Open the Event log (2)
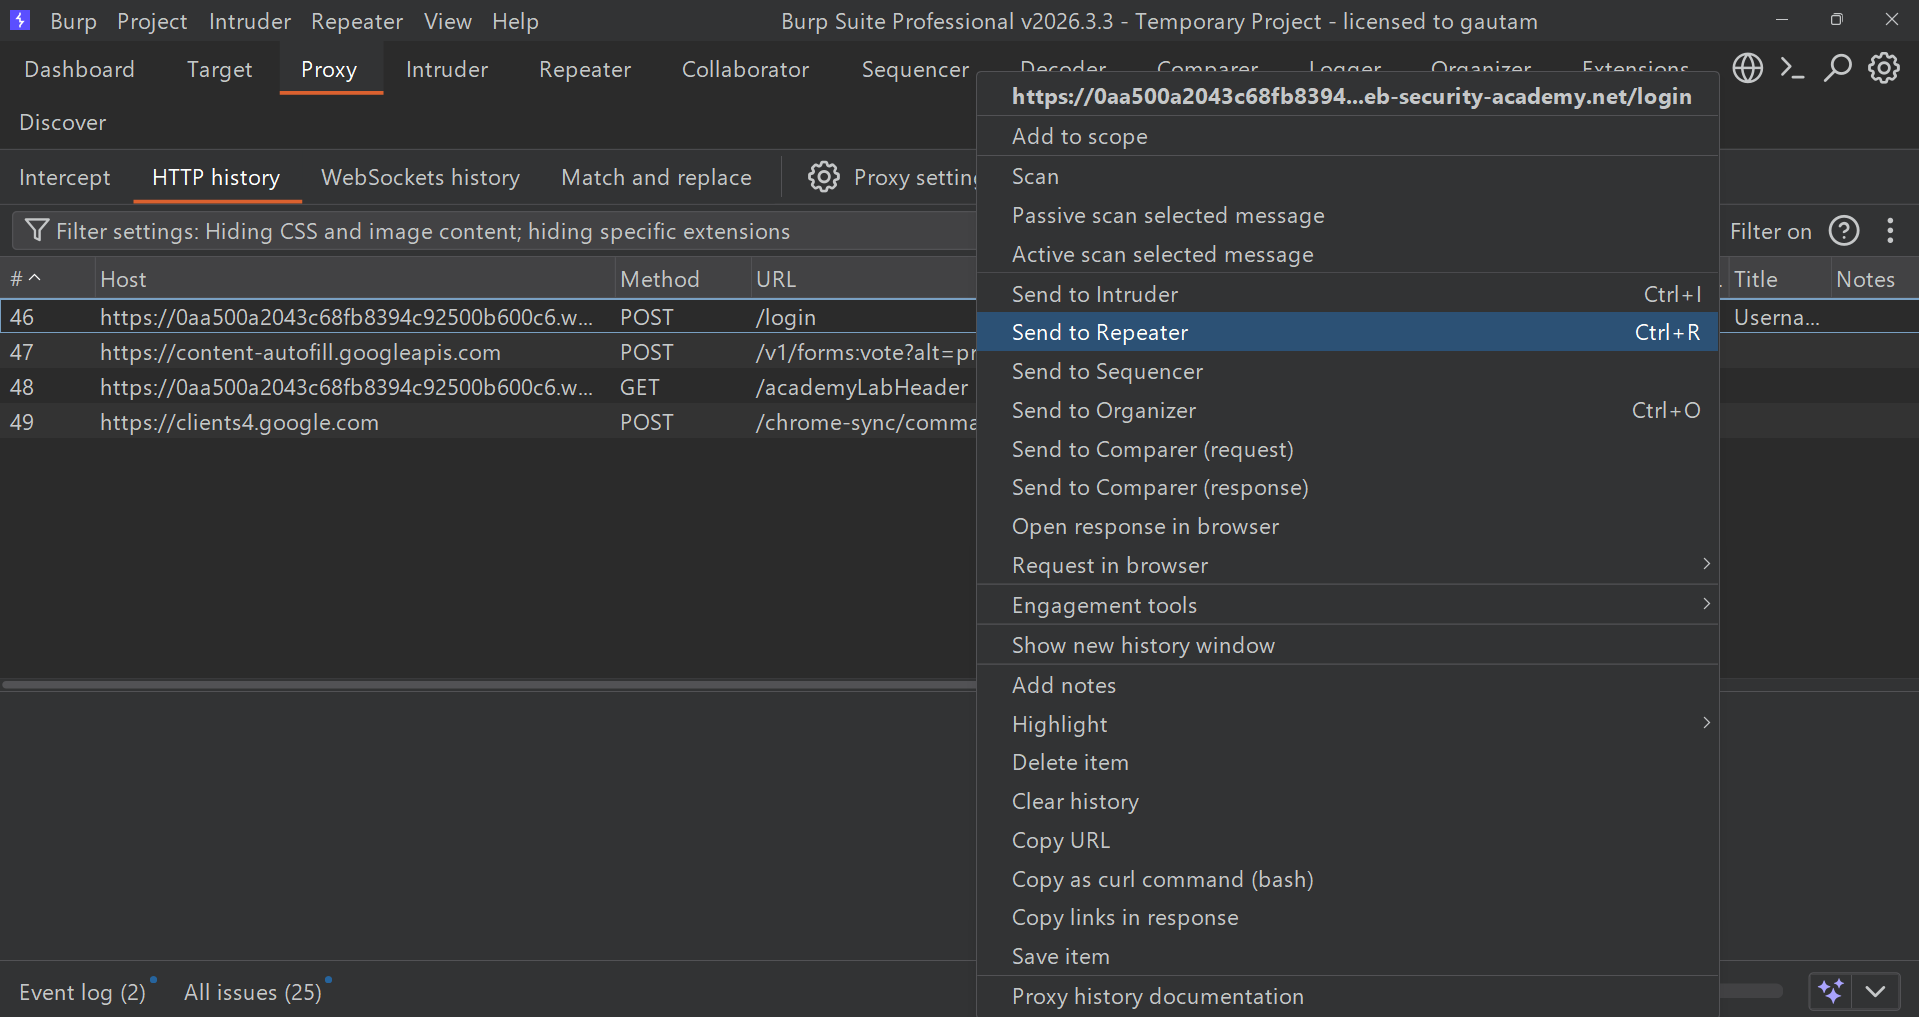Screen dimensions: 1919x1017 click(x=82, y=992)
